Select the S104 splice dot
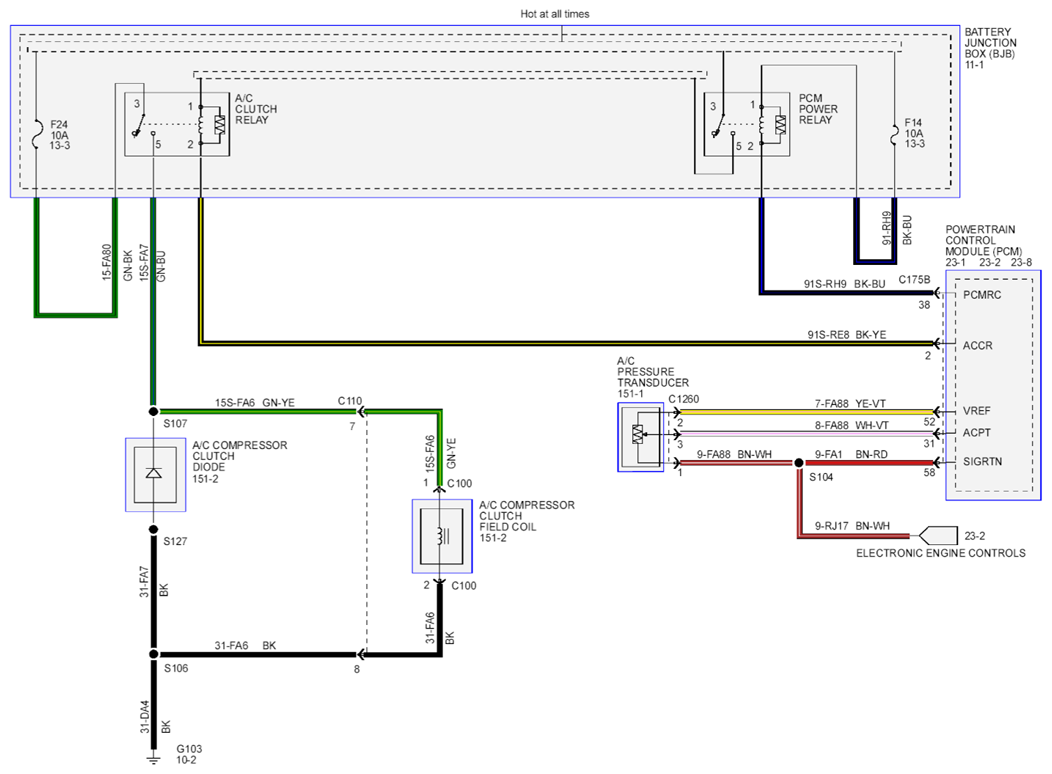This screenshot has height=774, width=1052. (799, 463)
